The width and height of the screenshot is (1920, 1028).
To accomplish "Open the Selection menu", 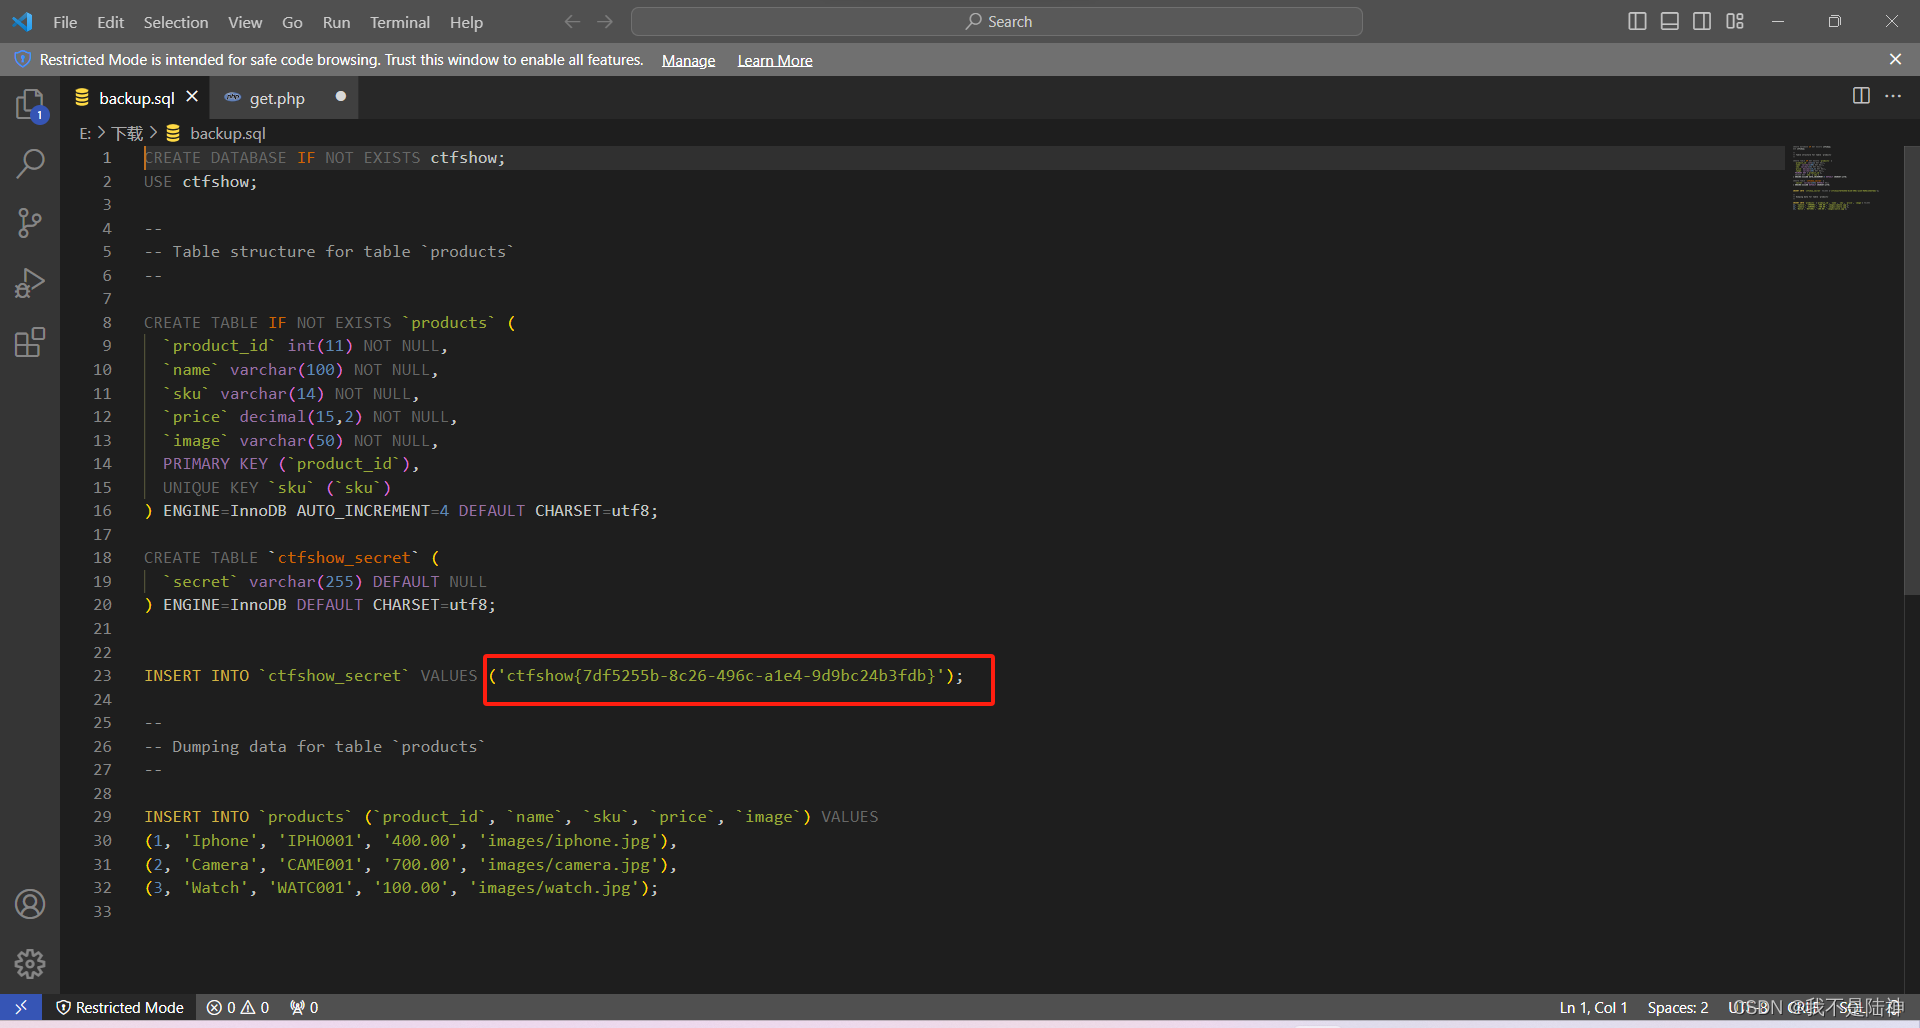I will pyautogui.click(x=176, y=22).
